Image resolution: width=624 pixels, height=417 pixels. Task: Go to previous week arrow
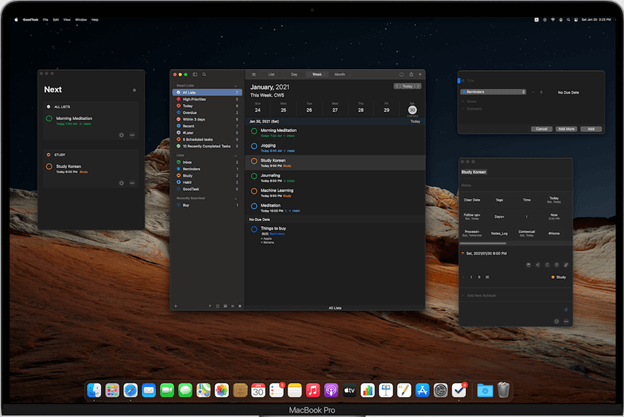[x=397, y=86]
